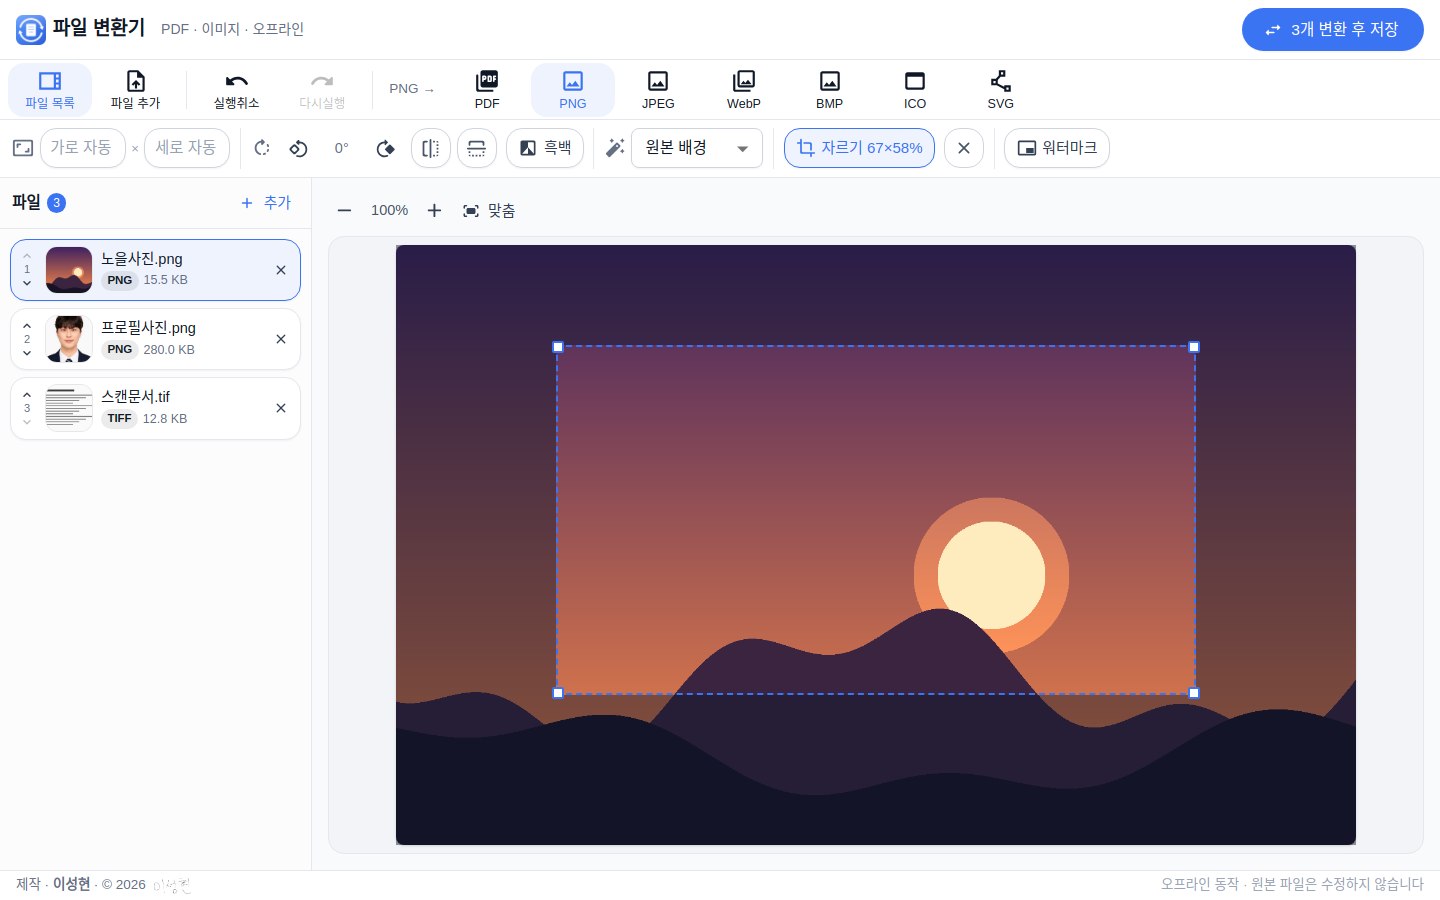Click the 이성현 author name in footer

pos(71,884)
